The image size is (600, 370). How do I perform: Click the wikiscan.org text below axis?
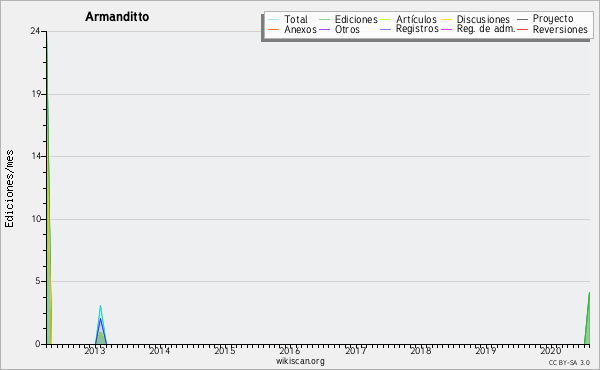coord(300,361)
